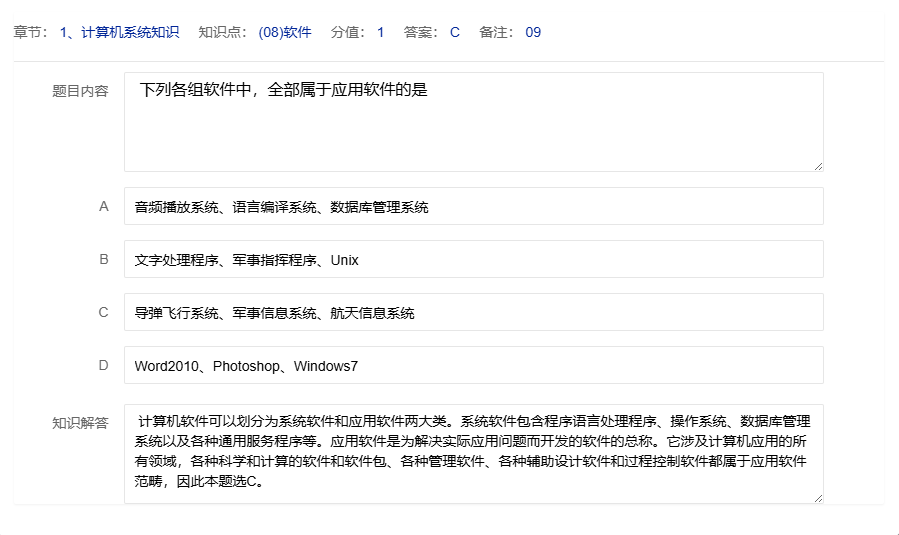Click the B label beside second option

coord(103,260)
